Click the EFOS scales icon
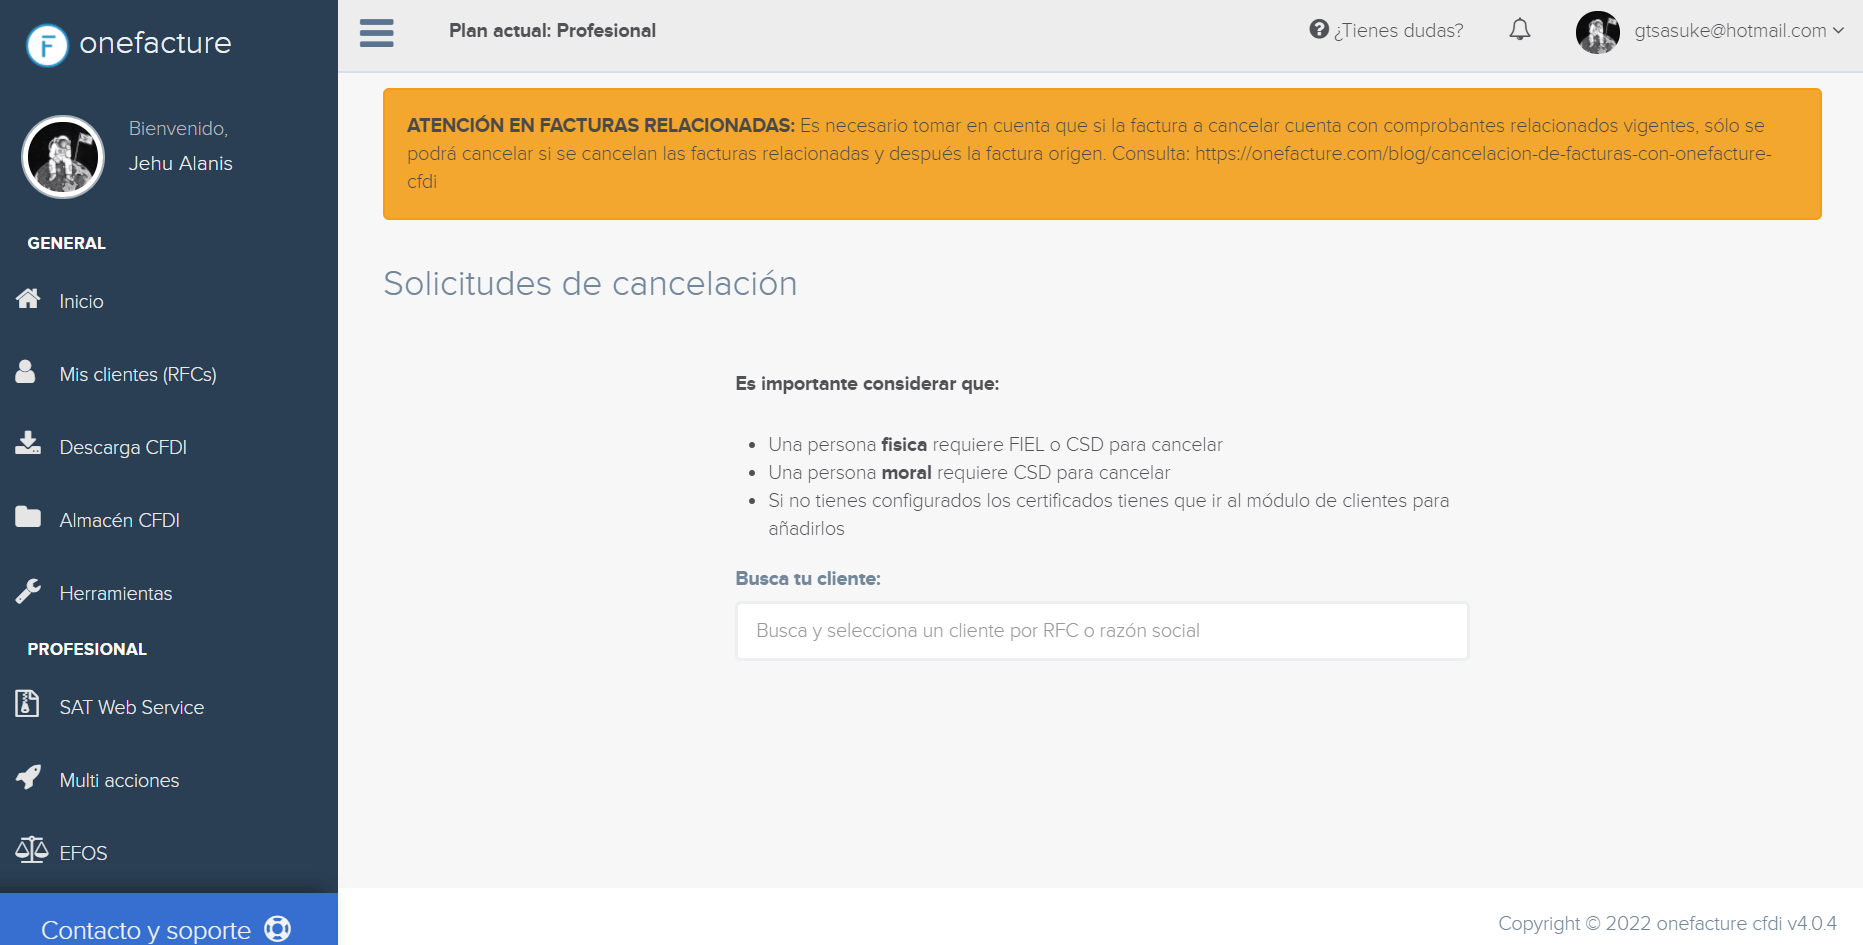This screenshot has width=1863, height=945. pyautogui.click(x=28, y=850)
